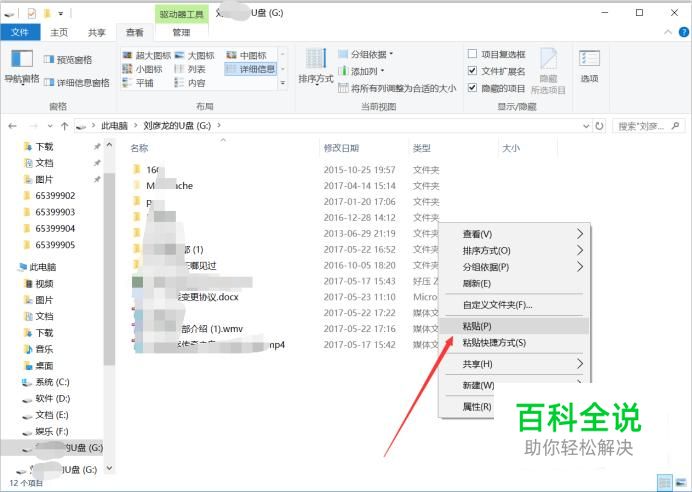Go back with the left arrow
Viewport: 692px width, 492px height.
click(12, 126)
